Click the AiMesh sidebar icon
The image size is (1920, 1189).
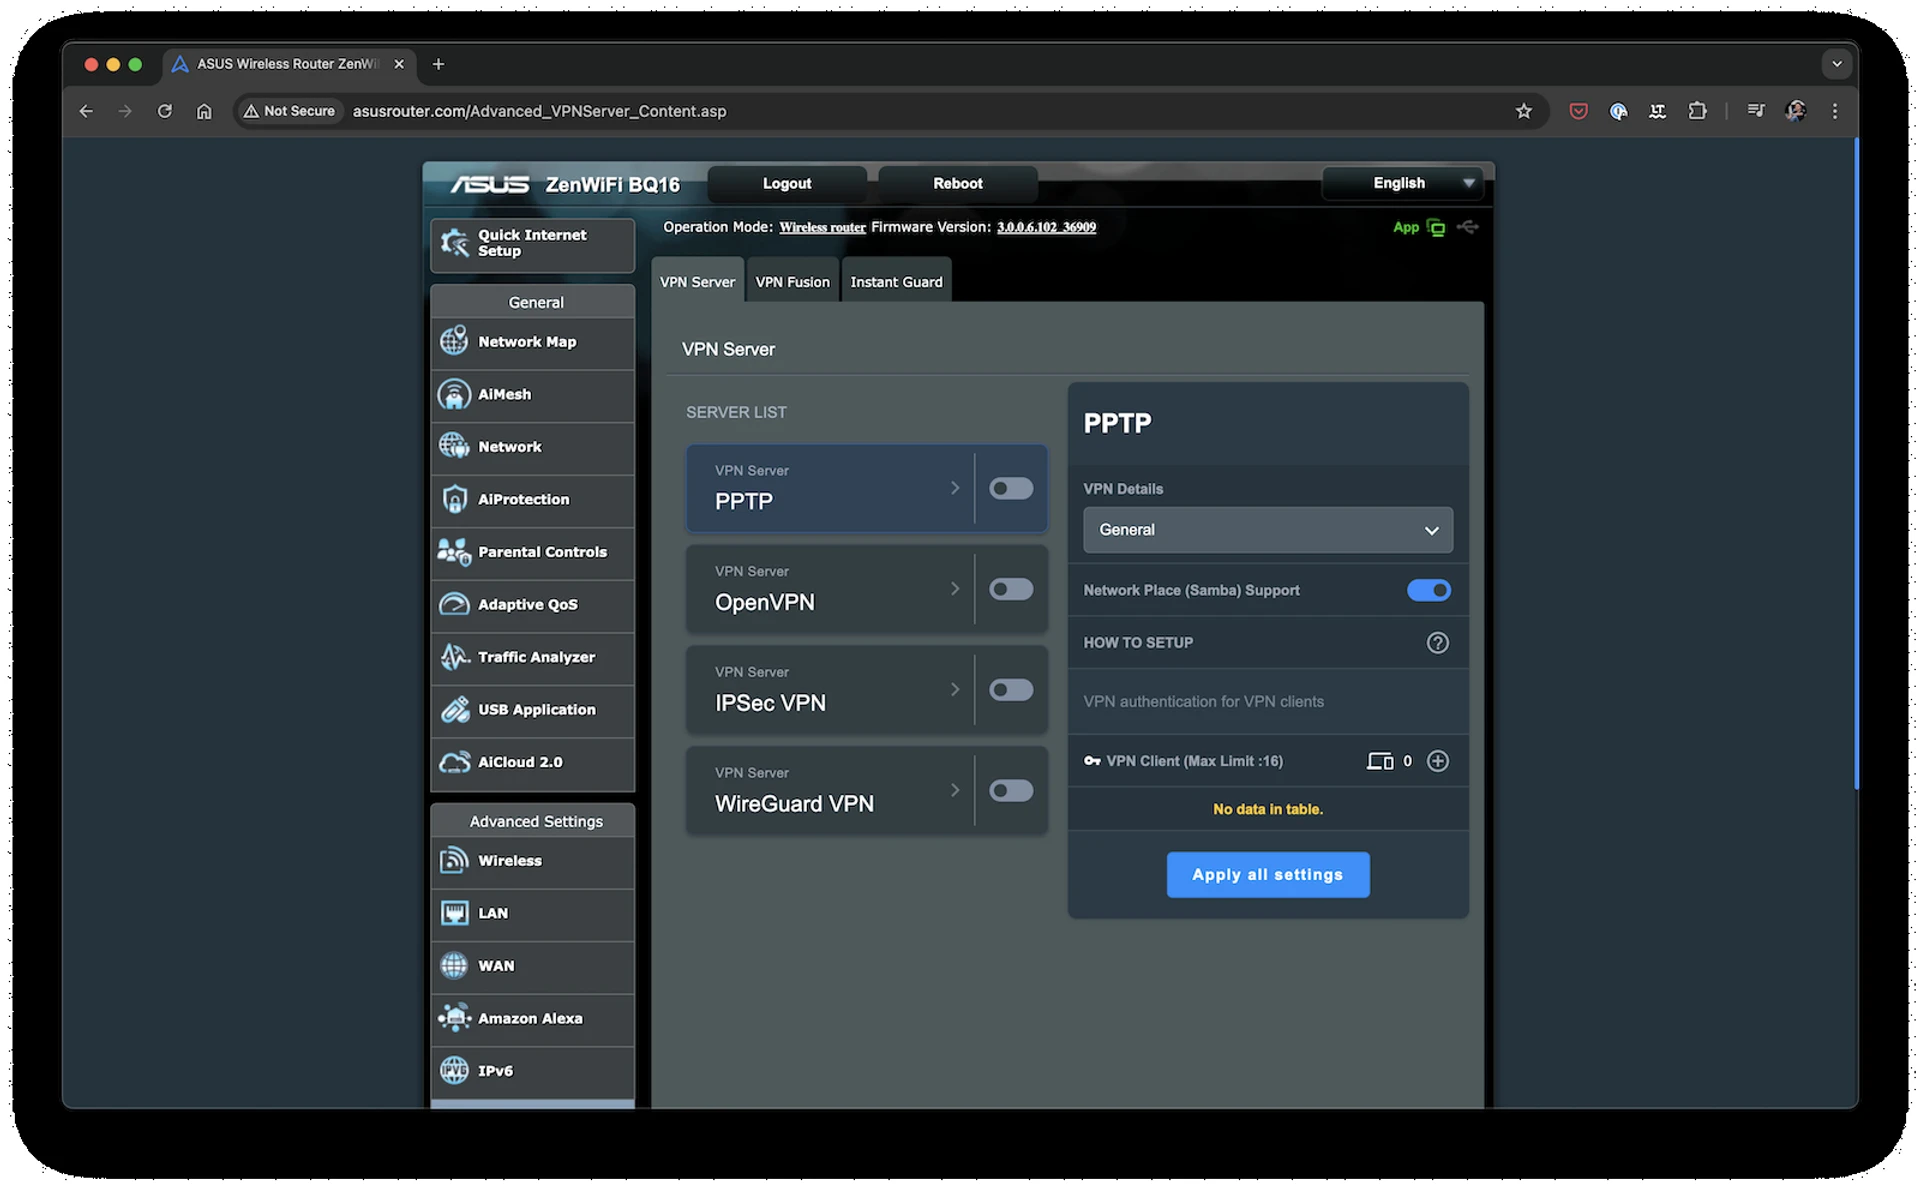[454, 394]
